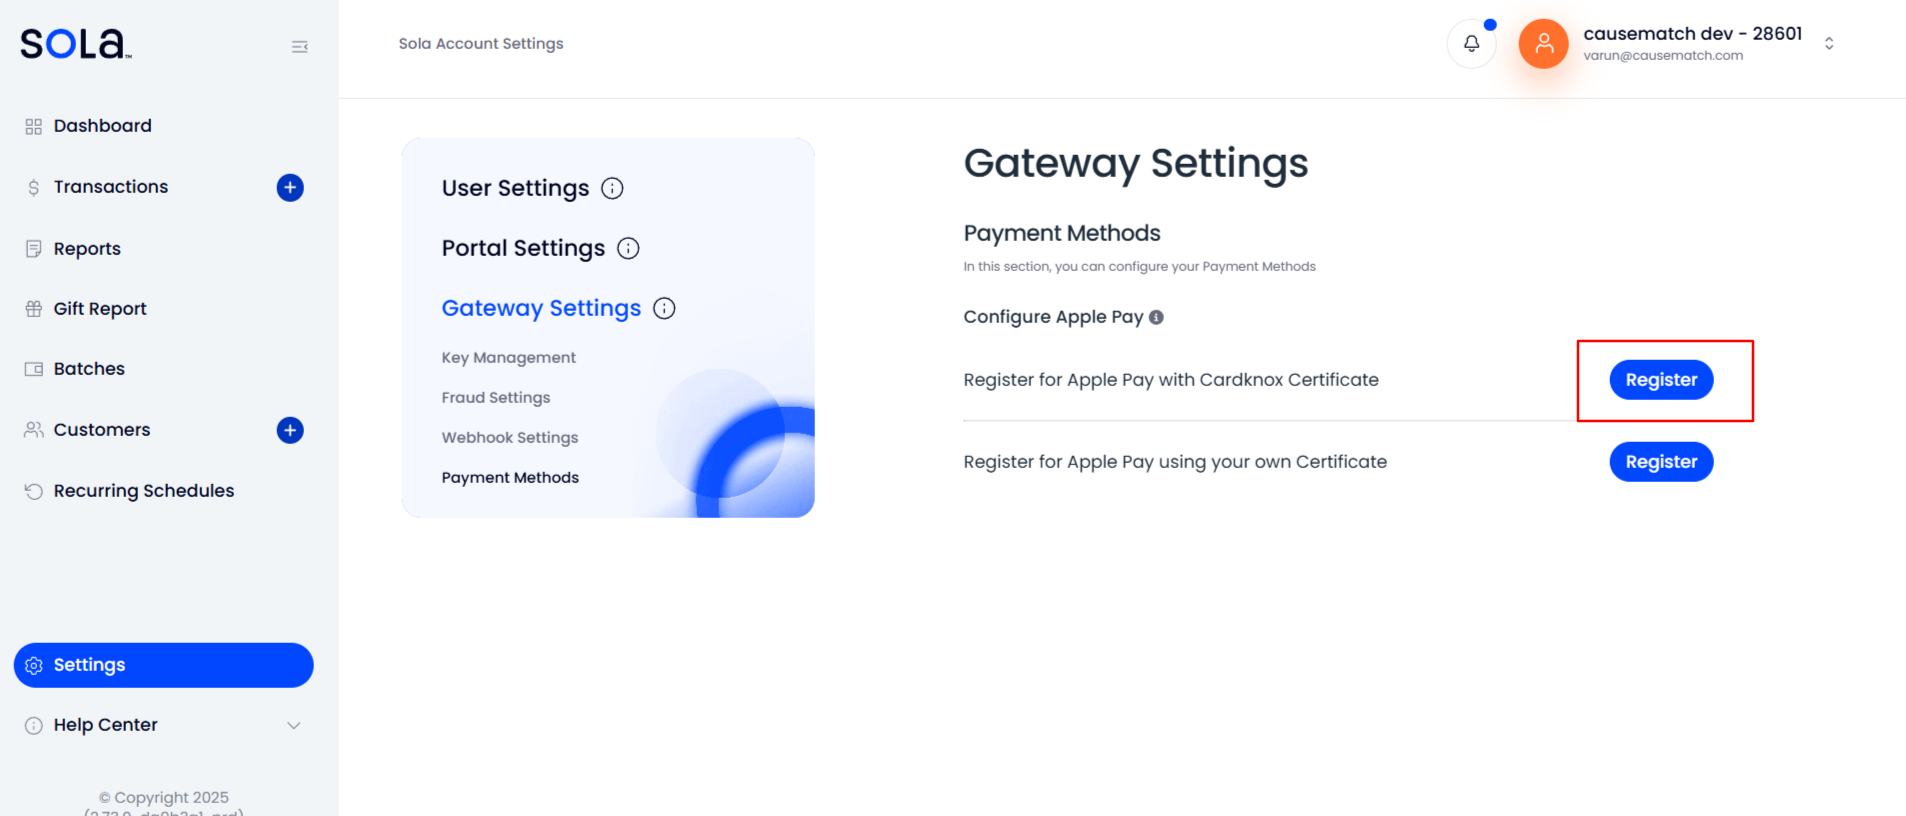Click the Customers people icon

point(33,430)
